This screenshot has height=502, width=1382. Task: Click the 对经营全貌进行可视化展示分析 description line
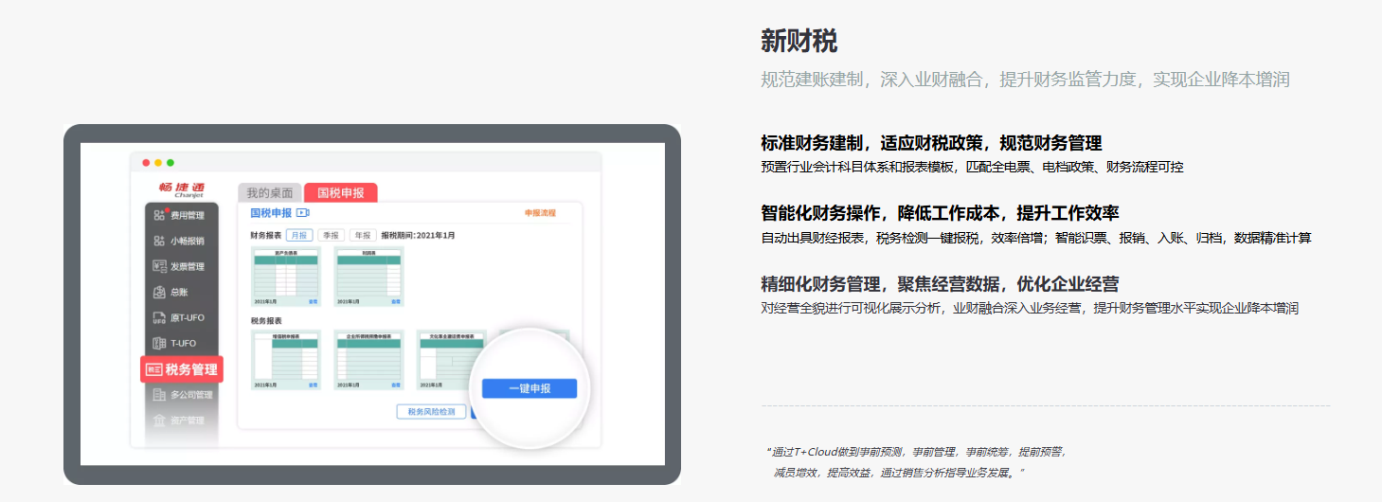click(1029, 308)
